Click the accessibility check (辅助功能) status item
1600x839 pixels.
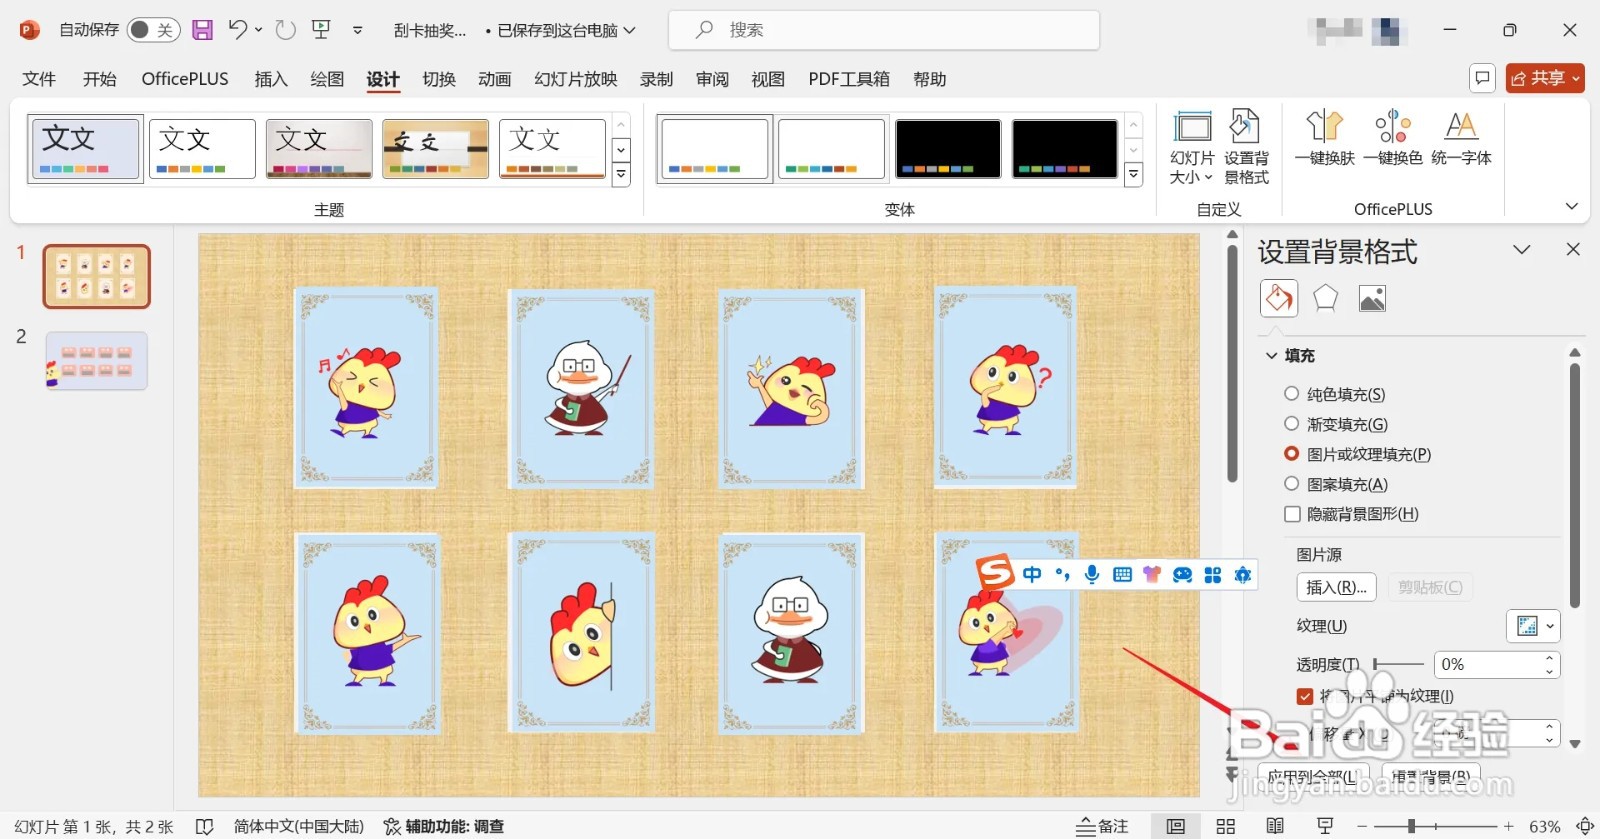tap(444, 826)
